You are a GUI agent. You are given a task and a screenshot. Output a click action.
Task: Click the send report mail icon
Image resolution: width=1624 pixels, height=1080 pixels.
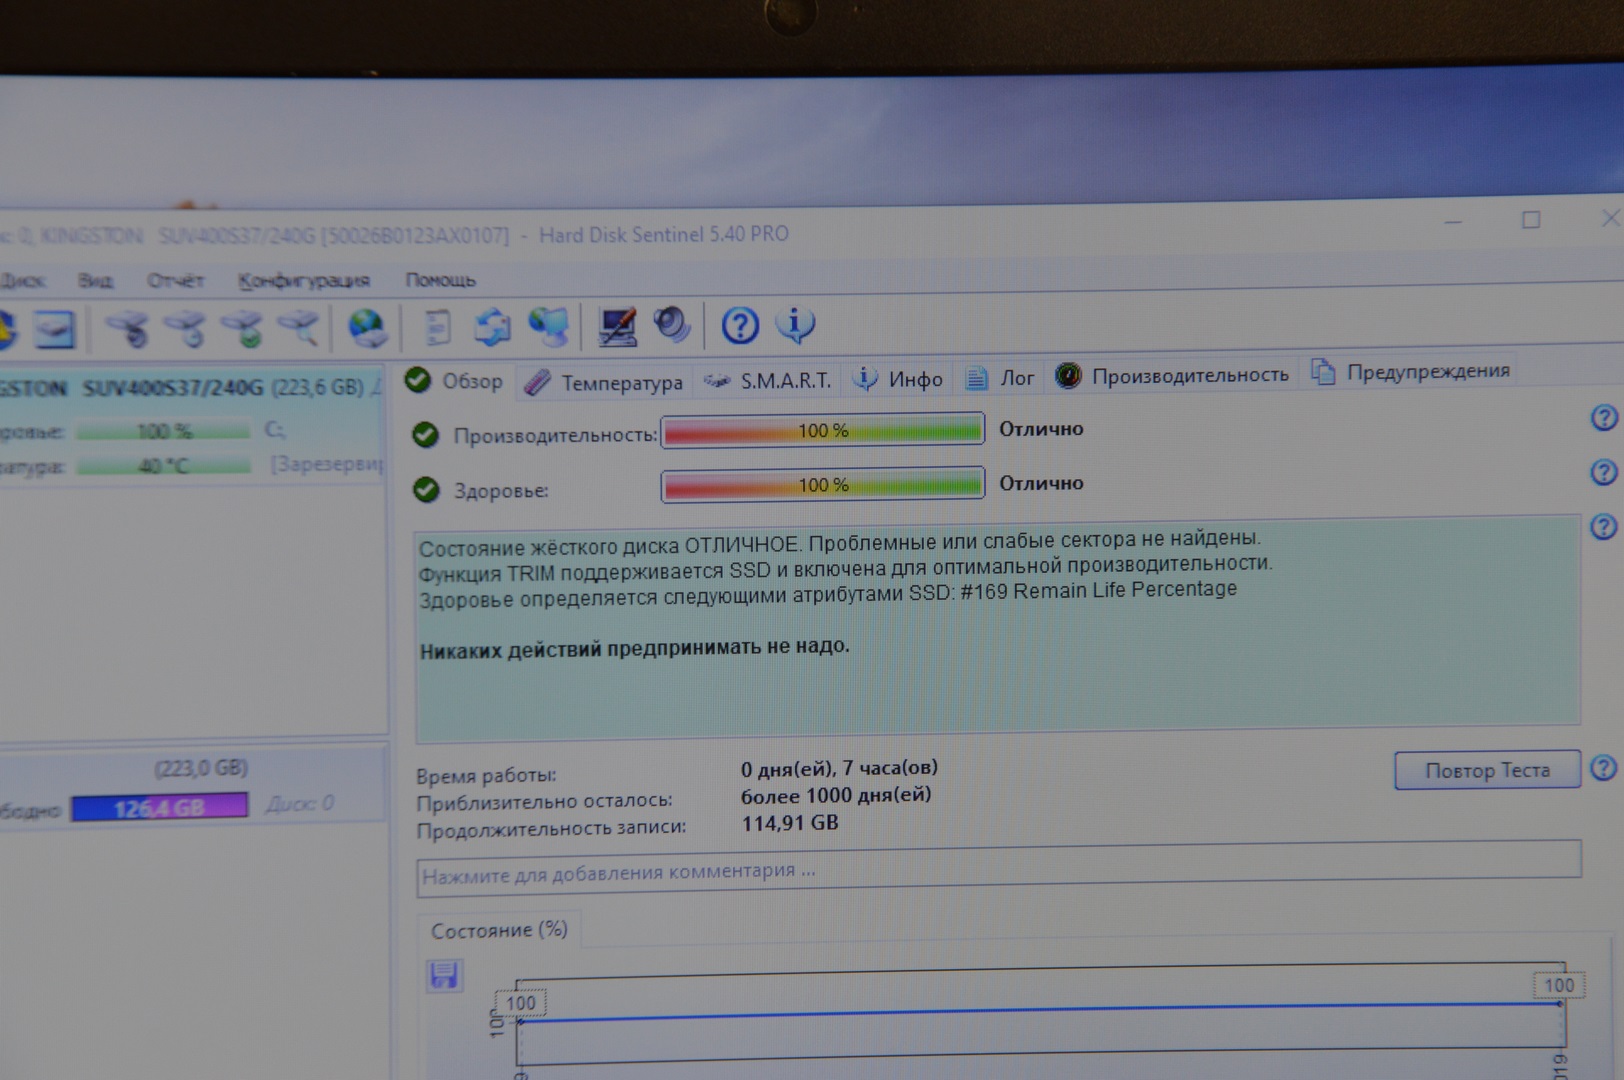(x=492, y=326)
